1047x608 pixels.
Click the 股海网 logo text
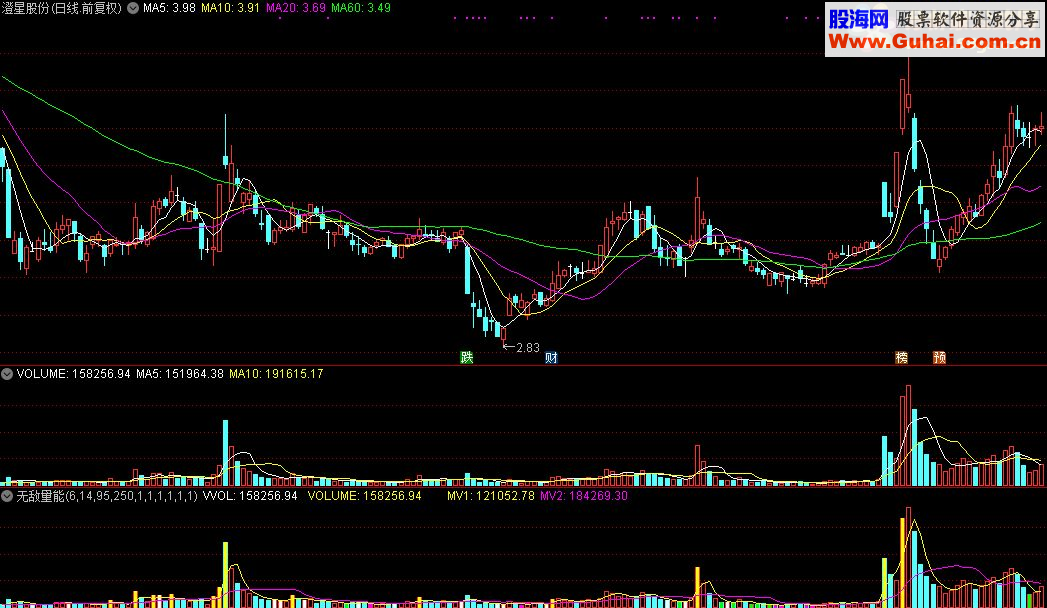tap(858, 19)
